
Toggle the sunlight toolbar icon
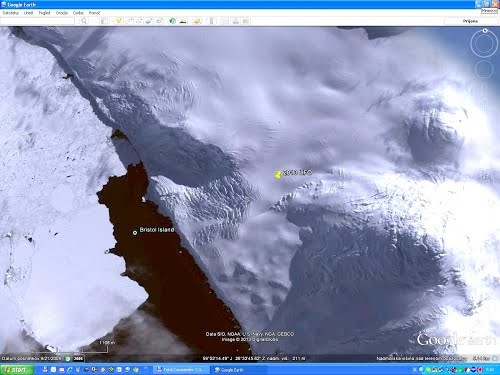point(183,21)
